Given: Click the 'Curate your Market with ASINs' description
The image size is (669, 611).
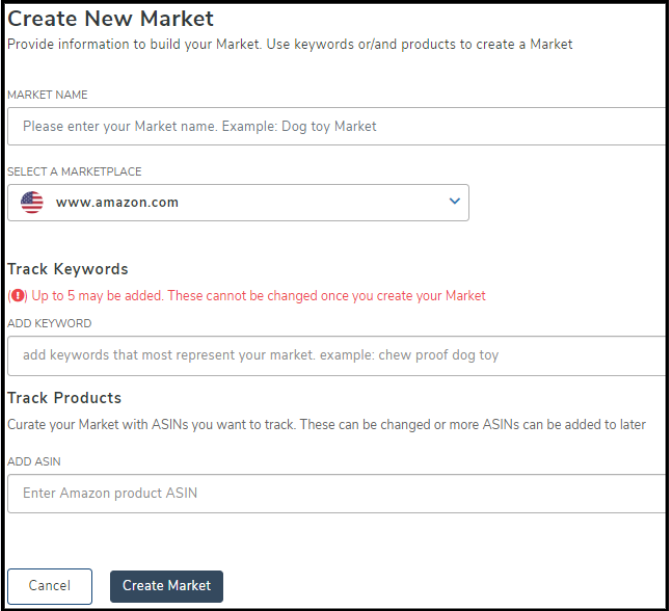Looking at the screenshot, I should point(326,424).
